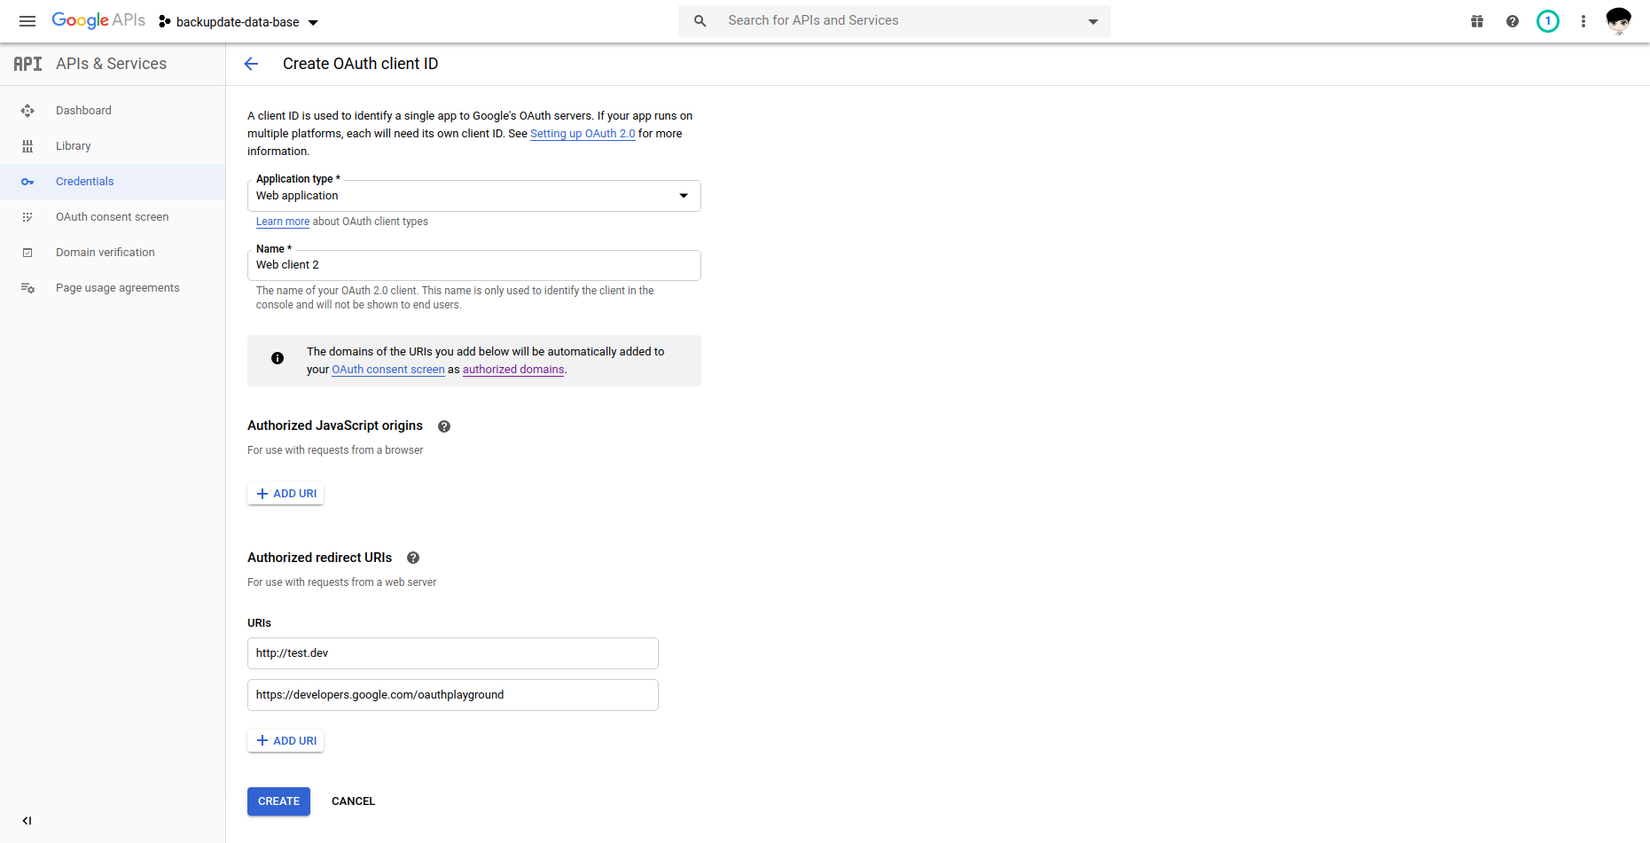Screen dimensions: 1650x843
Task: Open the notifications badge showing 1
Action: click(1547, 21)
